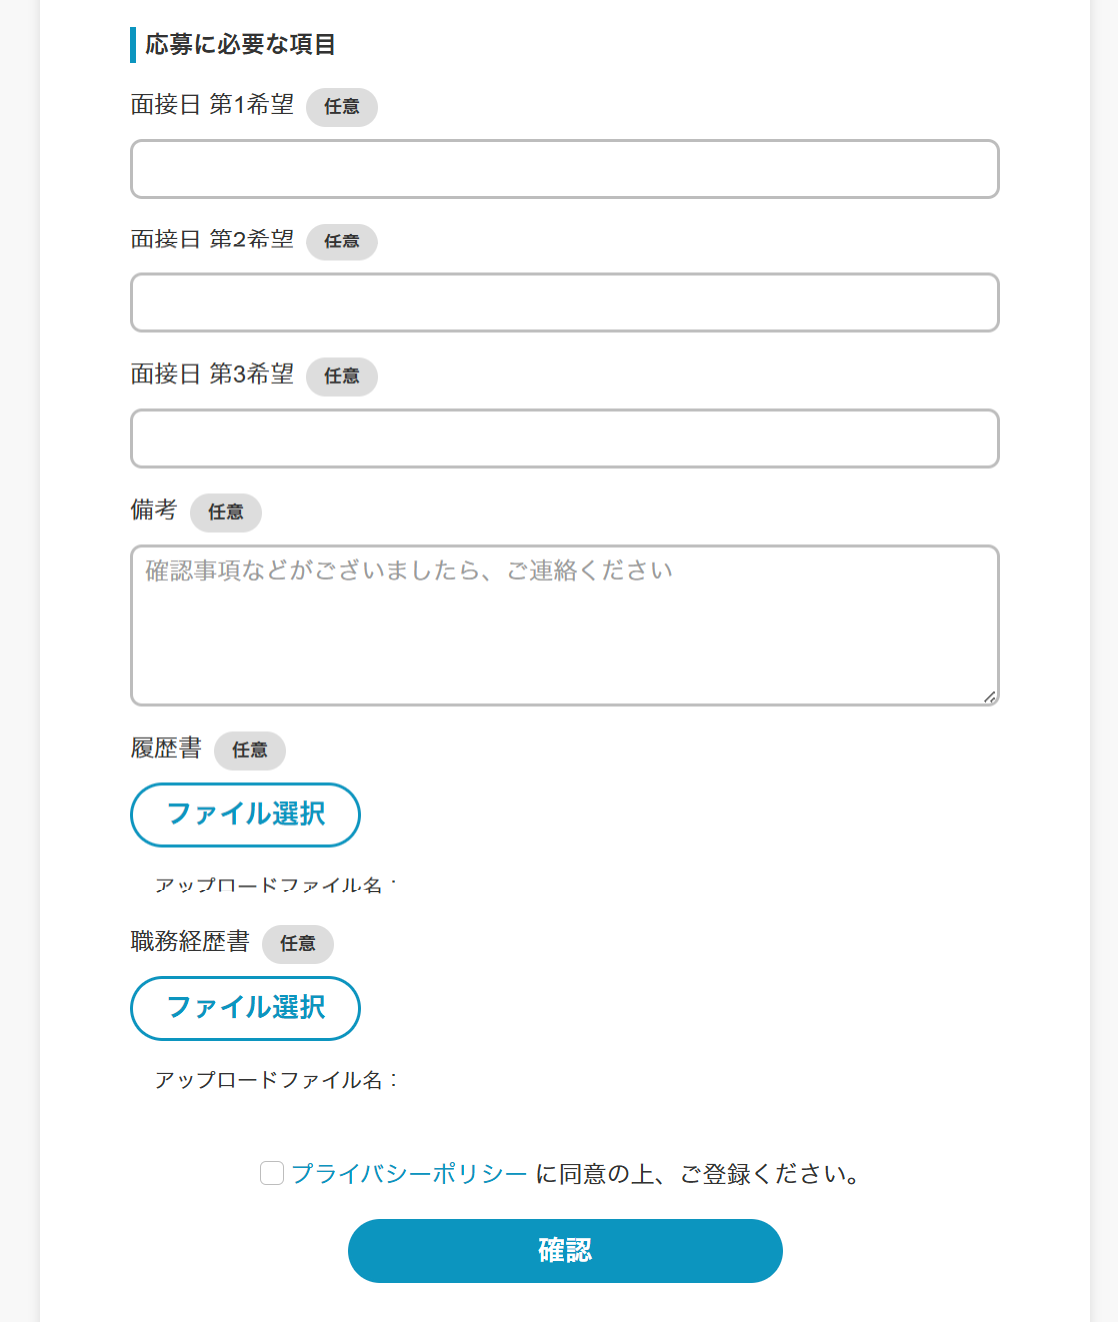Click the 任意 badge next to 職務経歴書

pyautogui.click(x=298, y=944)
